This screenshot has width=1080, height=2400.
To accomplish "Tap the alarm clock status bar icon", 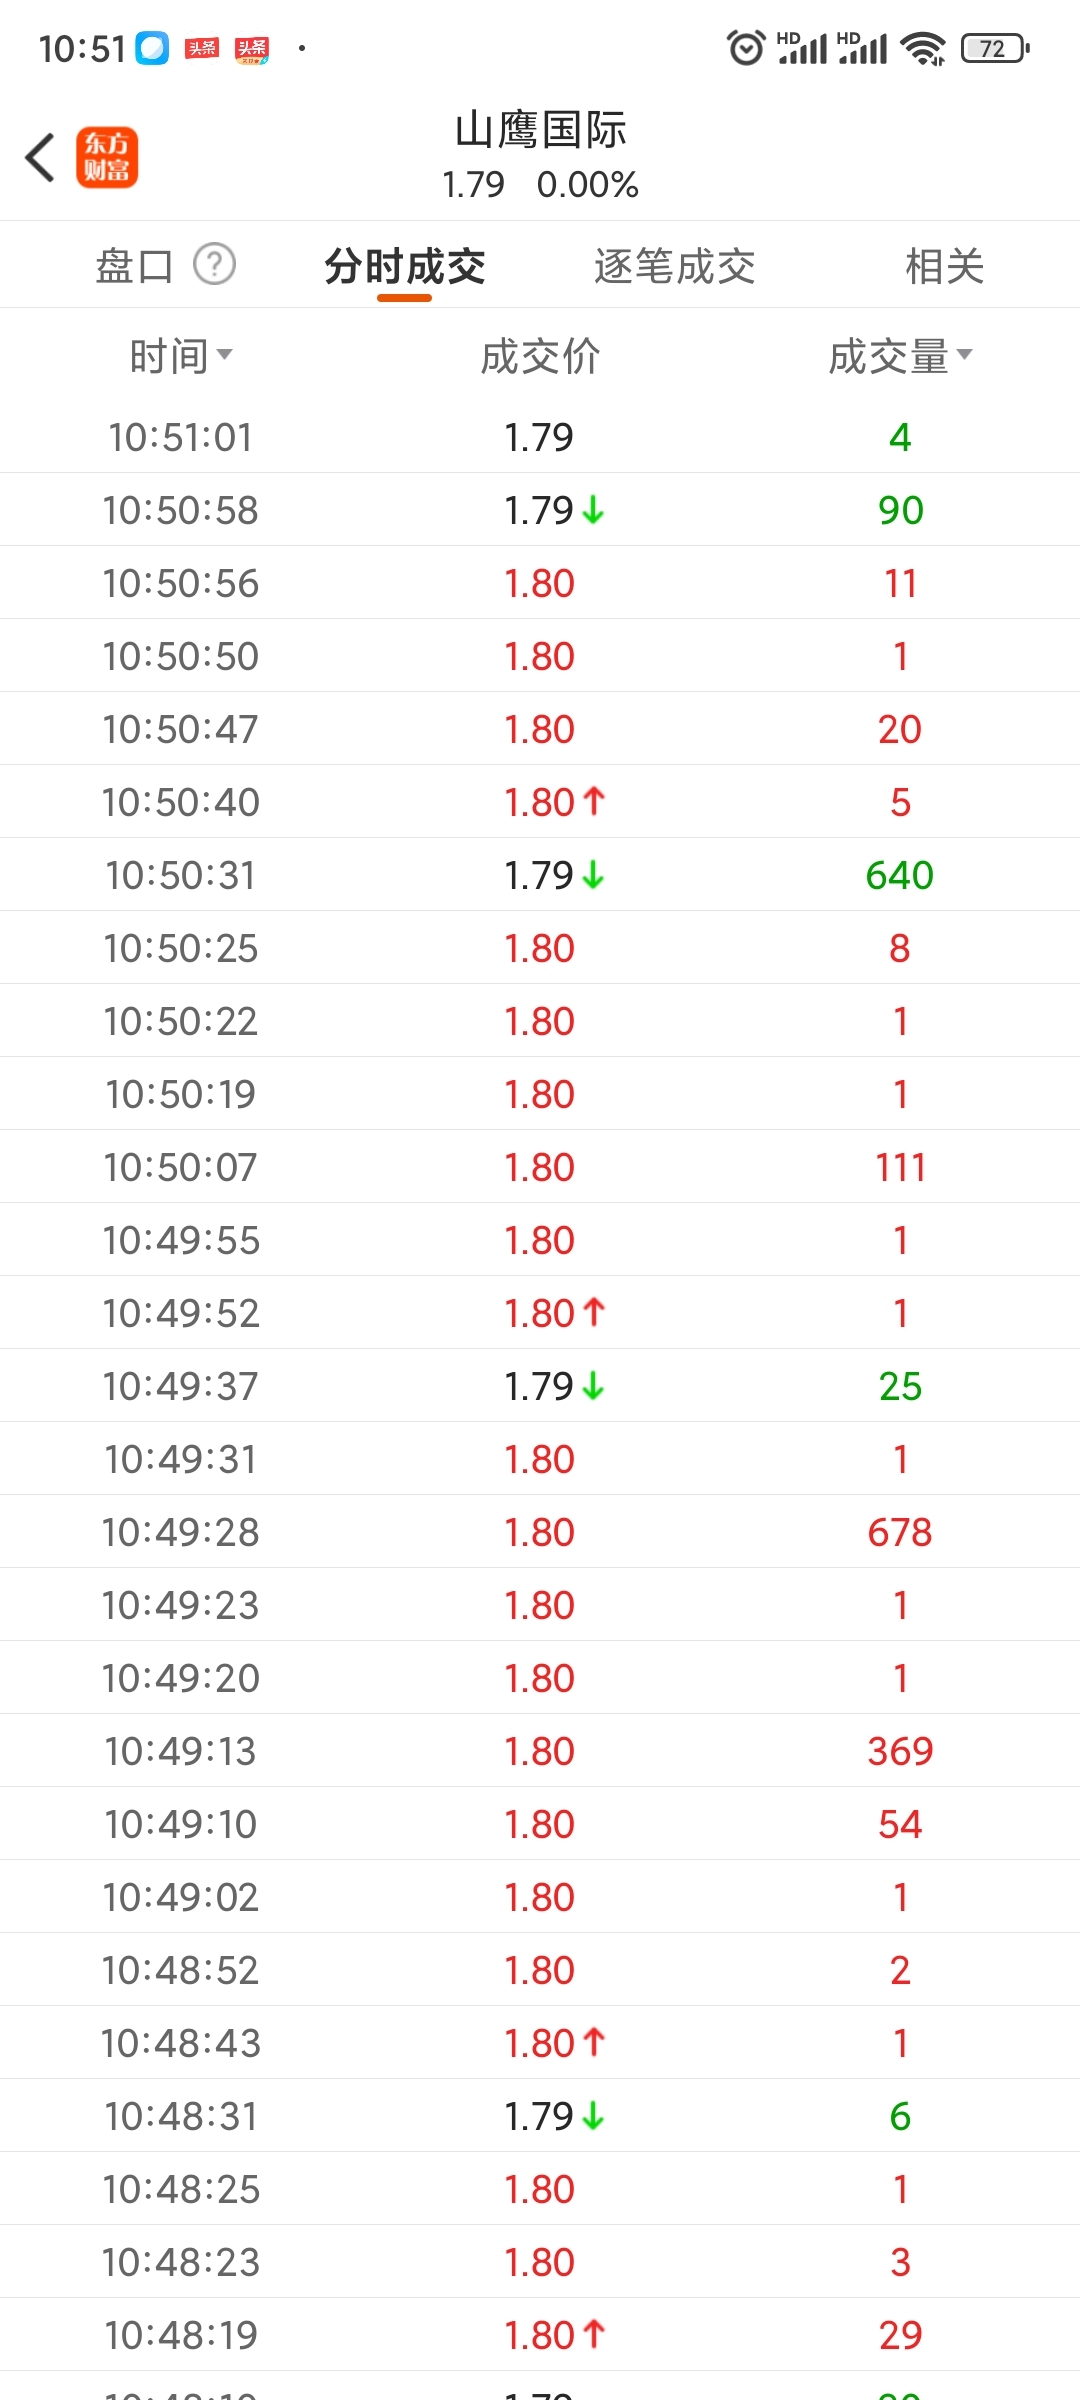I will pyautogui.click(x=745, y=48).
